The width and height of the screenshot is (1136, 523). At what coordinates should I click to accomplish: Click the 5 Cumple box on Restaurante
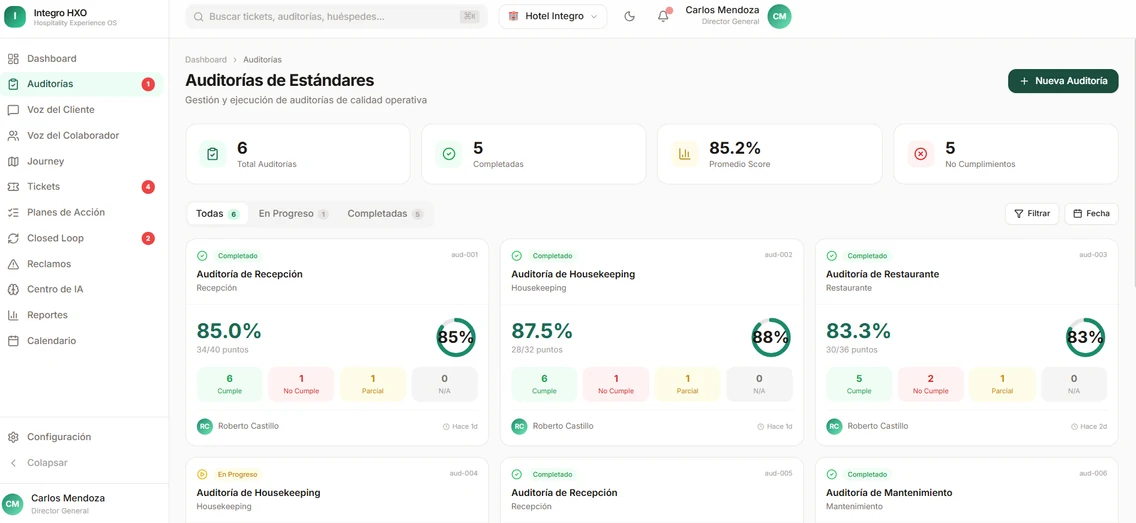point(859,384)
